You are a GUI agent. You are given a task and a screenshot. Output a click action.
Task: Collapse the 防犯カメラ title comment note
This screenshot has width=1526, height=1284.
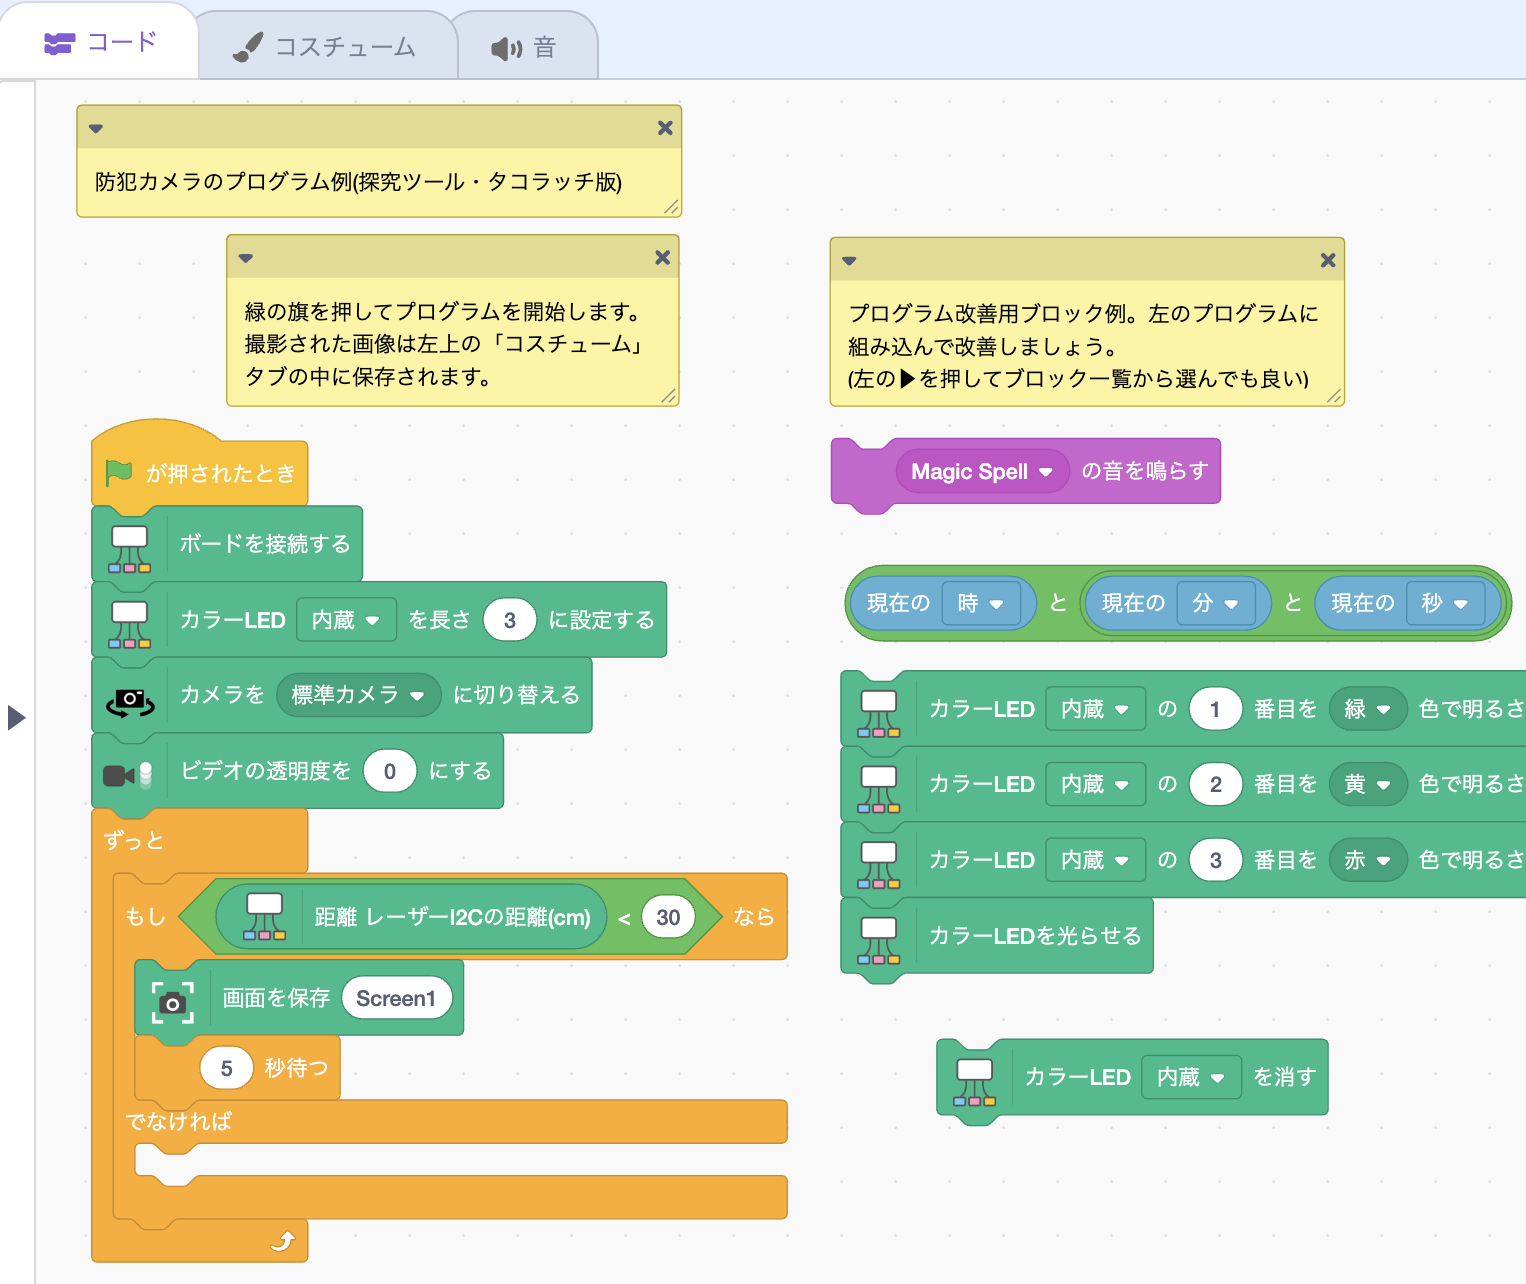96,128
